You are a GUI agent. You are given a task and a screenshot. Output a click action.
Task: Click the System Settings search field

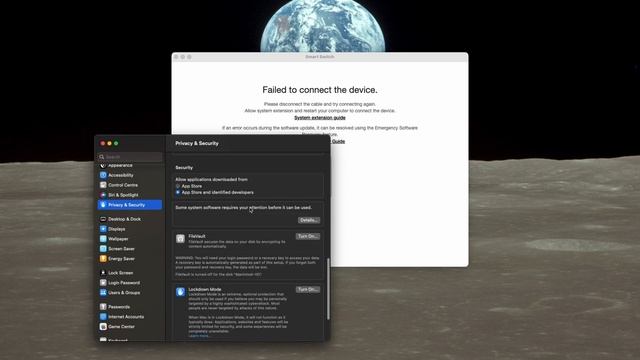point(130,157)
